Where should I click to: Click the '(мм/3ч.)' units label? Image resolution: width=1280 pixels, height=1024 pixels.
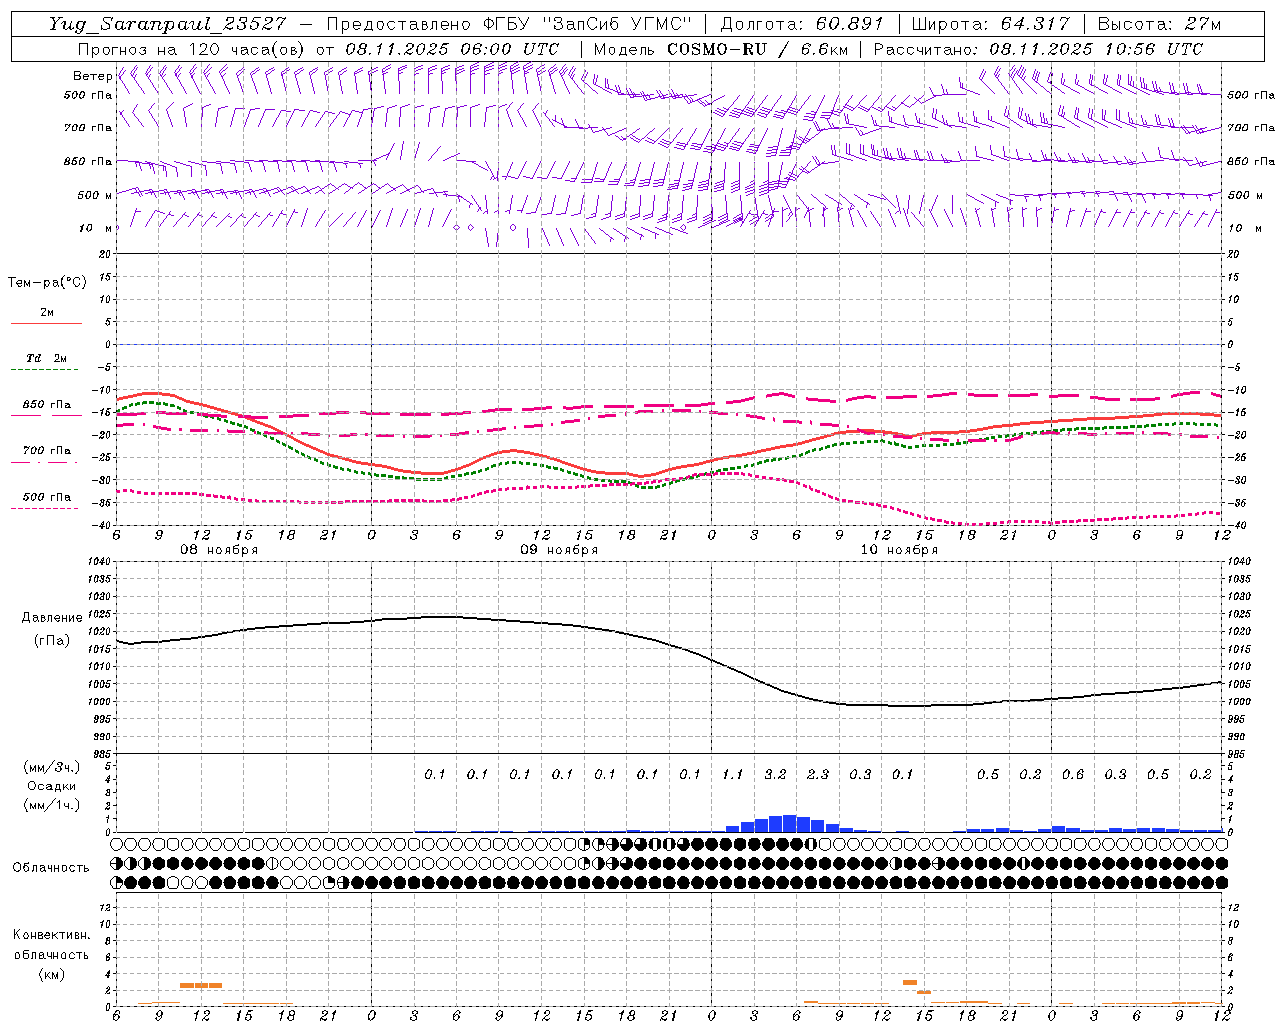[x=52, y=767]
